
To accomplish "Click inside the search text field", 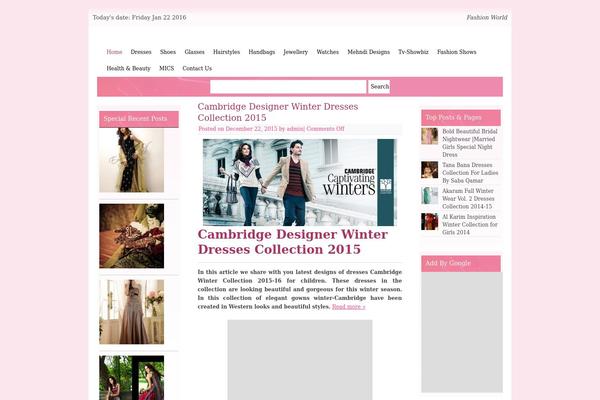I will pyautogui.click(x=288, y=87).
